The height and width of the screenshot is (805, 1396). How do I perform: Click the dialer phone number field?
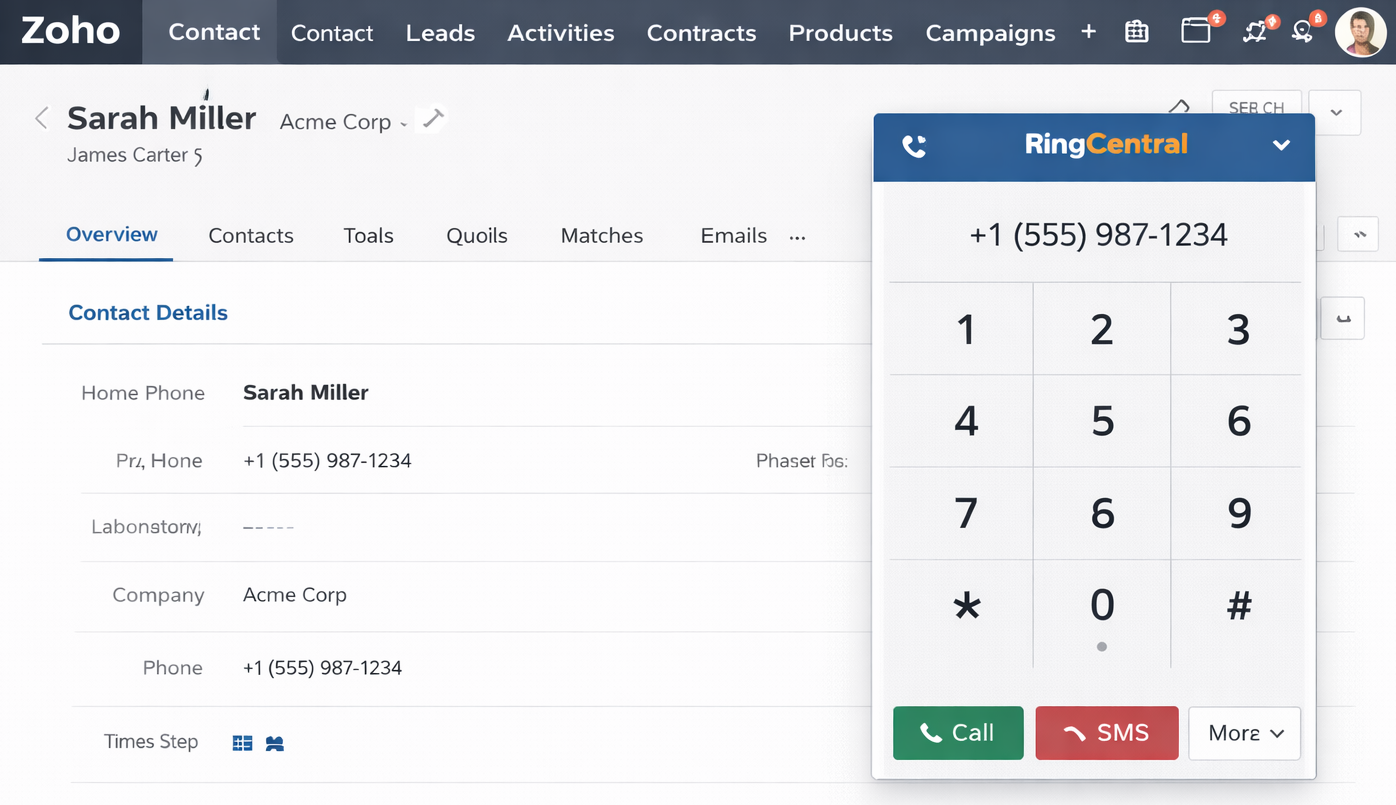tap(1097, 235)
